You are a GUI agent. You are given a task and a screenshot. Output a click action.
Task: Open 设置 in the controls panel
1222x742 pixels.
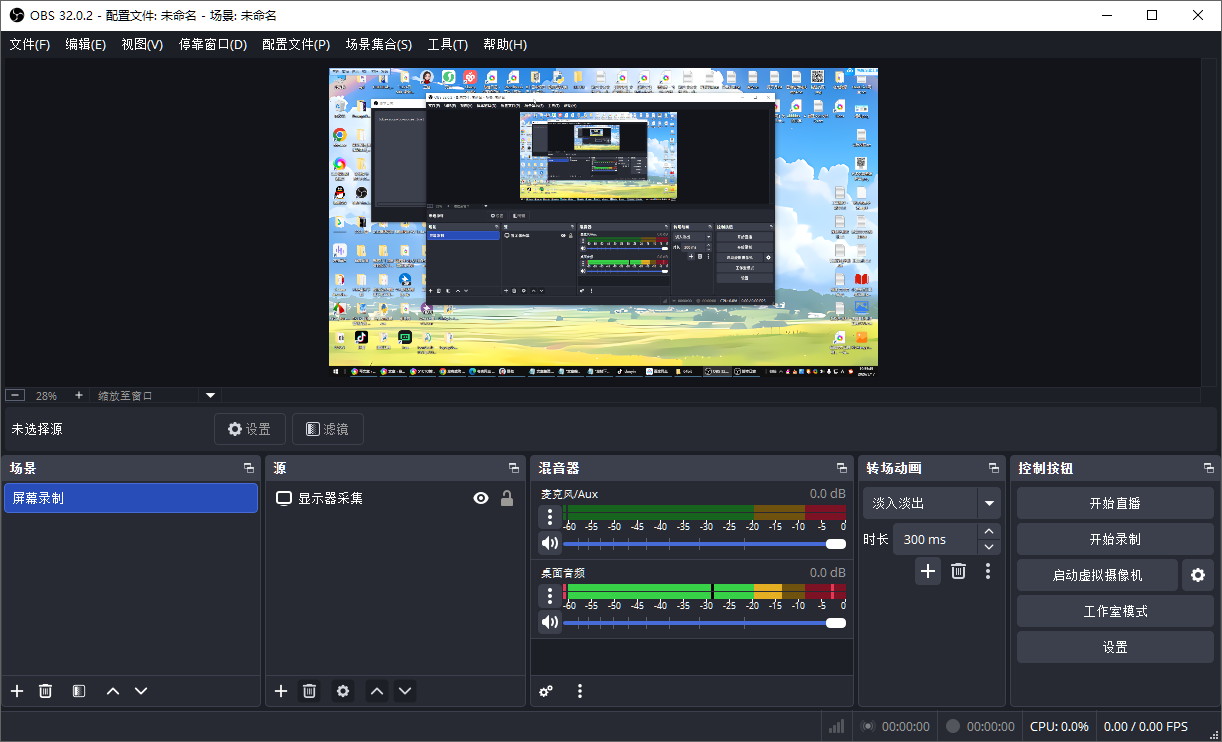[x=1115, y=647]
